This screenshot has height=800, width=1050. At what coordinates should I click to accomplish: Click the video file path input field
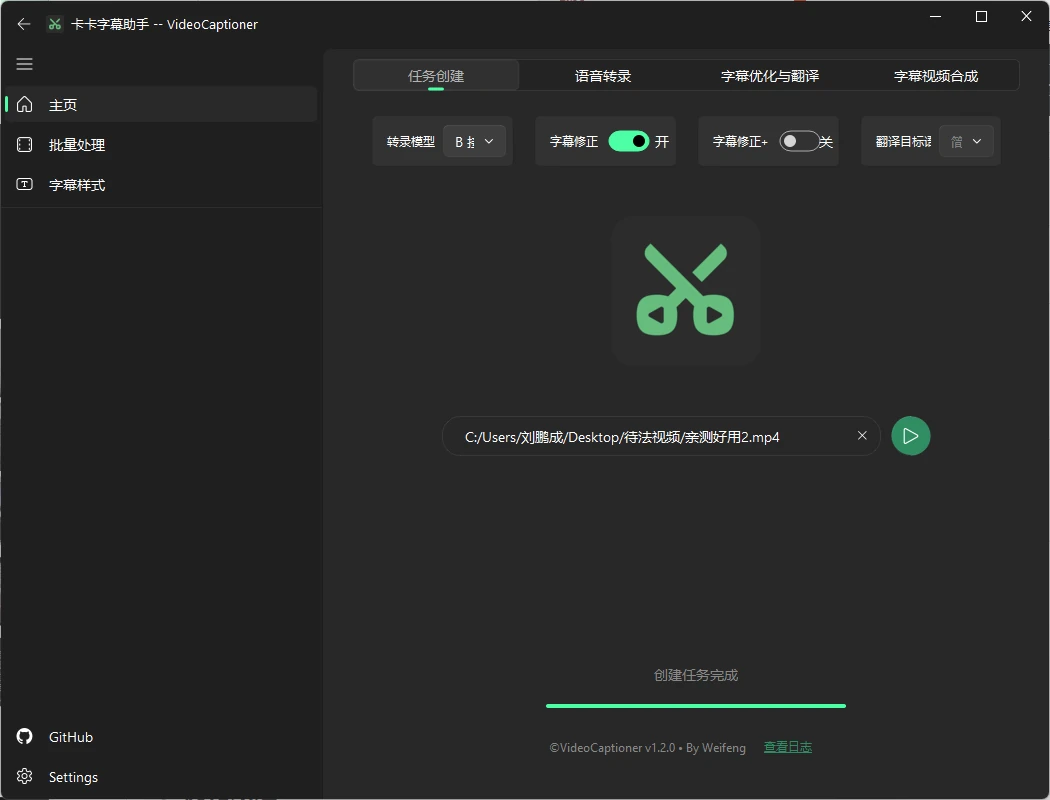[650, 437]
